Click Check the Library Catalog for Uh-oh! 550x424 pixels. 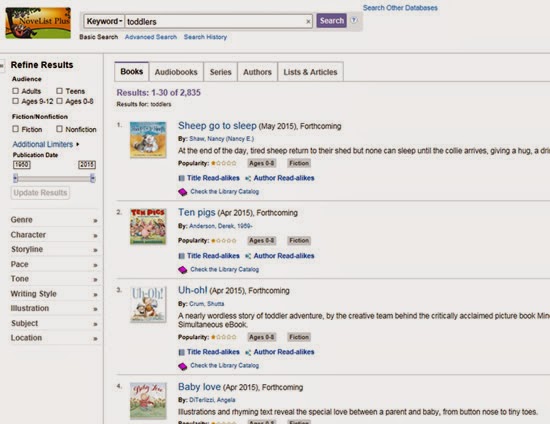pos(224,366)
